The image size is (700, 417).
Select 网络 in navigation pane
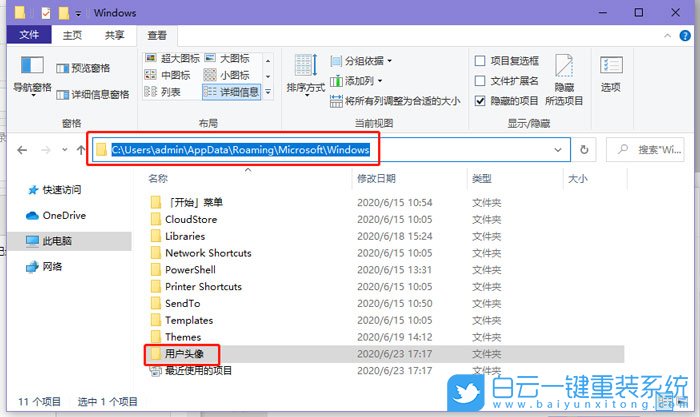tap(44, 267)
